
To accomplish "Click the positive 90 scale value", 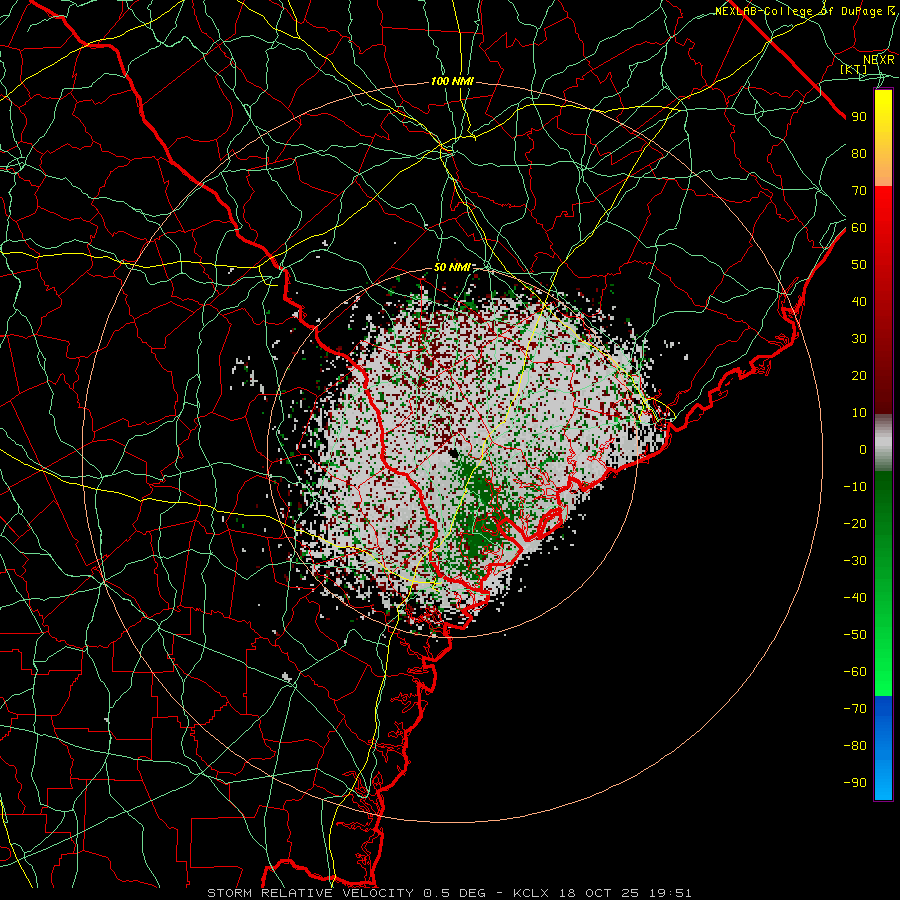I will click(x=859, y=117).
